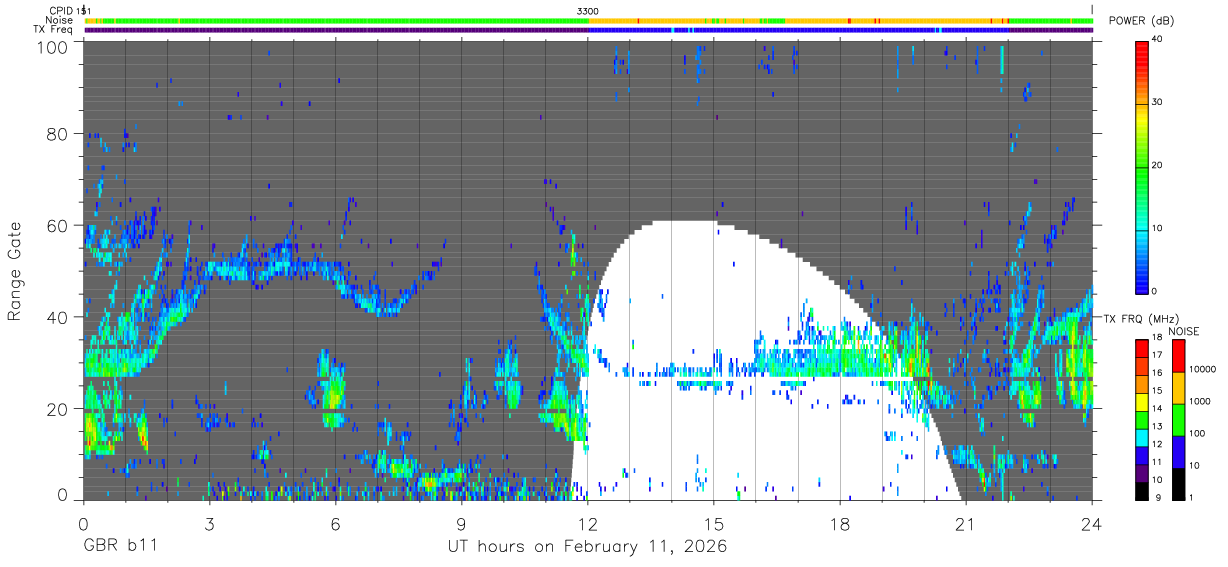Click the 9 tick on UT hours axis
This screenshot has height=567, width=1228.
tap(462, 524)
